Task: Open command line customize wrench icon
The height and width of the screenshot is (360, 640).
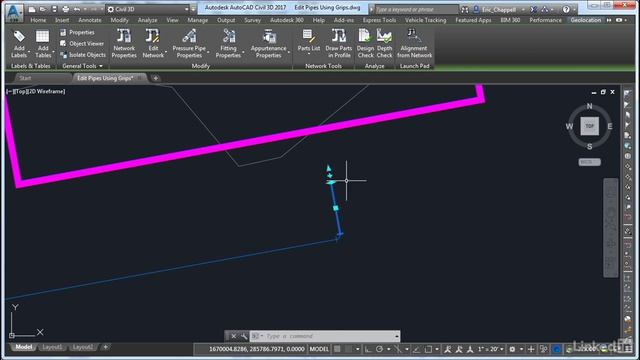Action: click(244, 336)
